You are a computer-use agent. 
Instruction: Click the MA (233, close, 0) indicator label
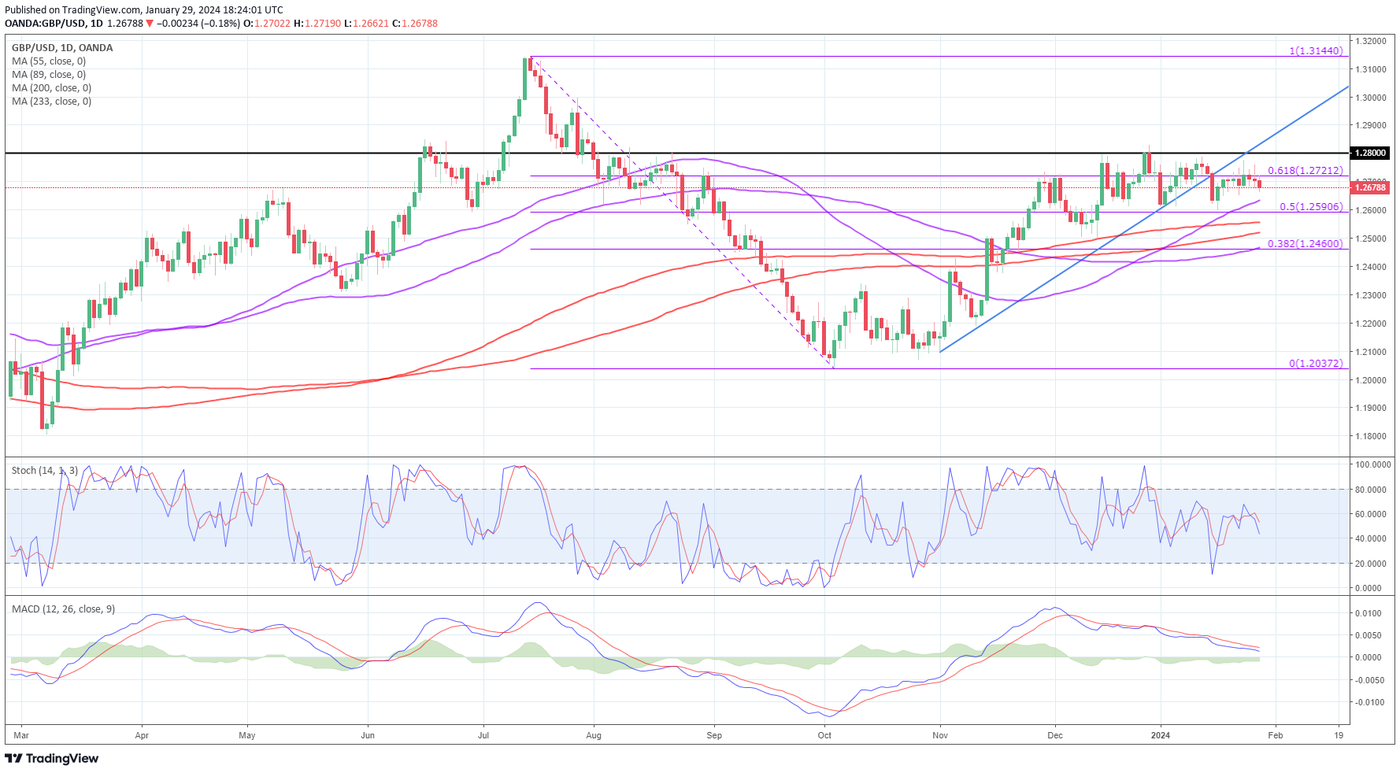51,102
